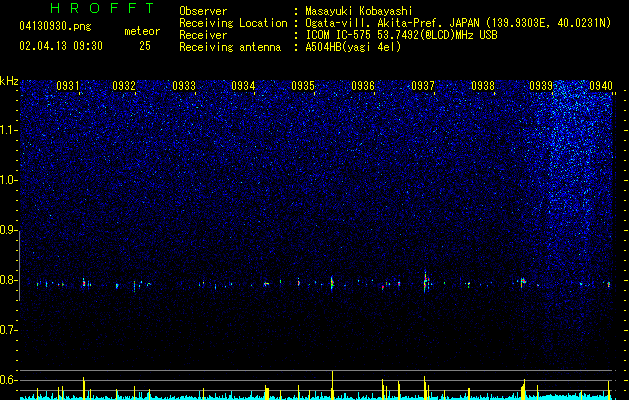The height and width of the screenshot is (400, 629).
Task: Select the file name 04130930.png
Action: 55,26
